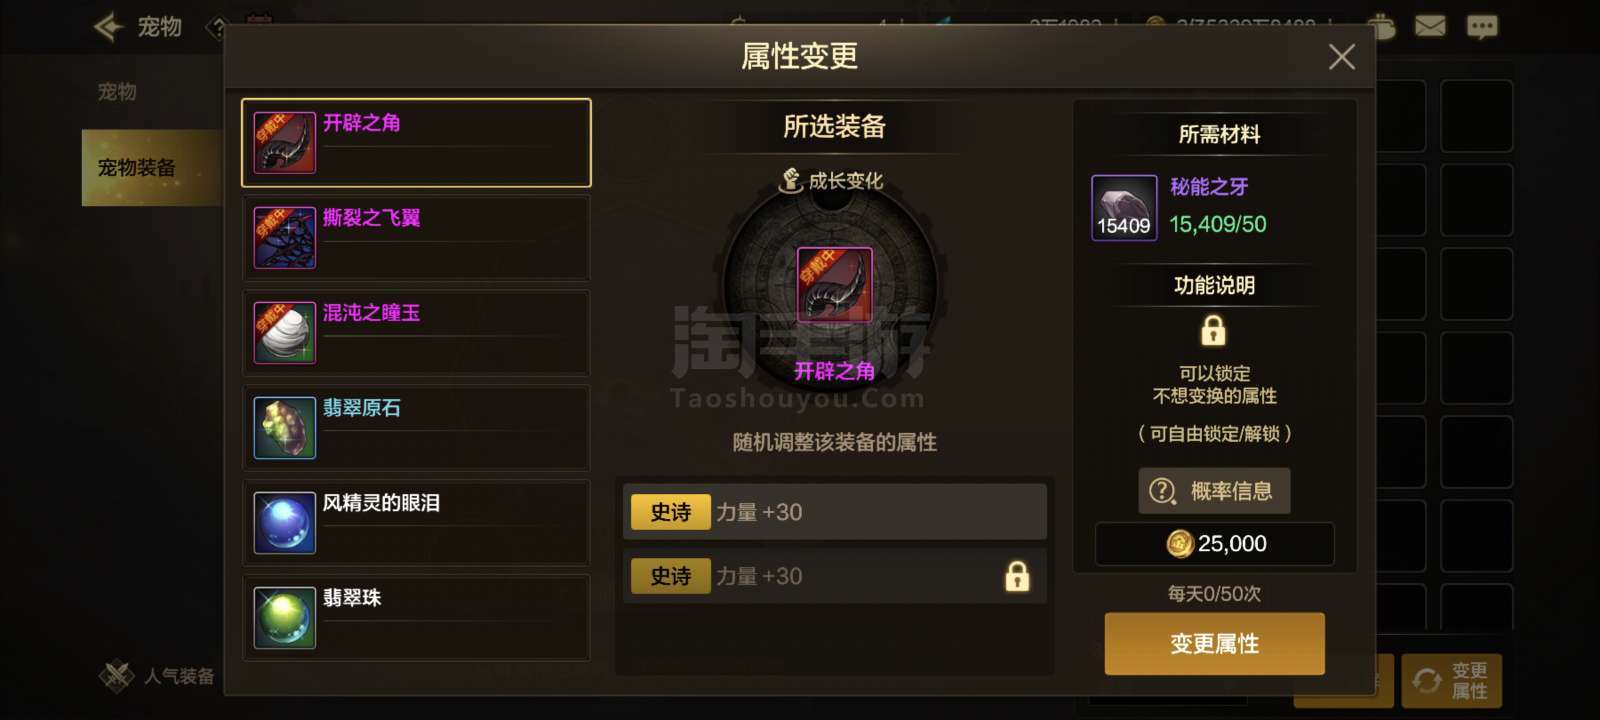
Task: Open the mail envelope icon
Action: coord(1430,26)
